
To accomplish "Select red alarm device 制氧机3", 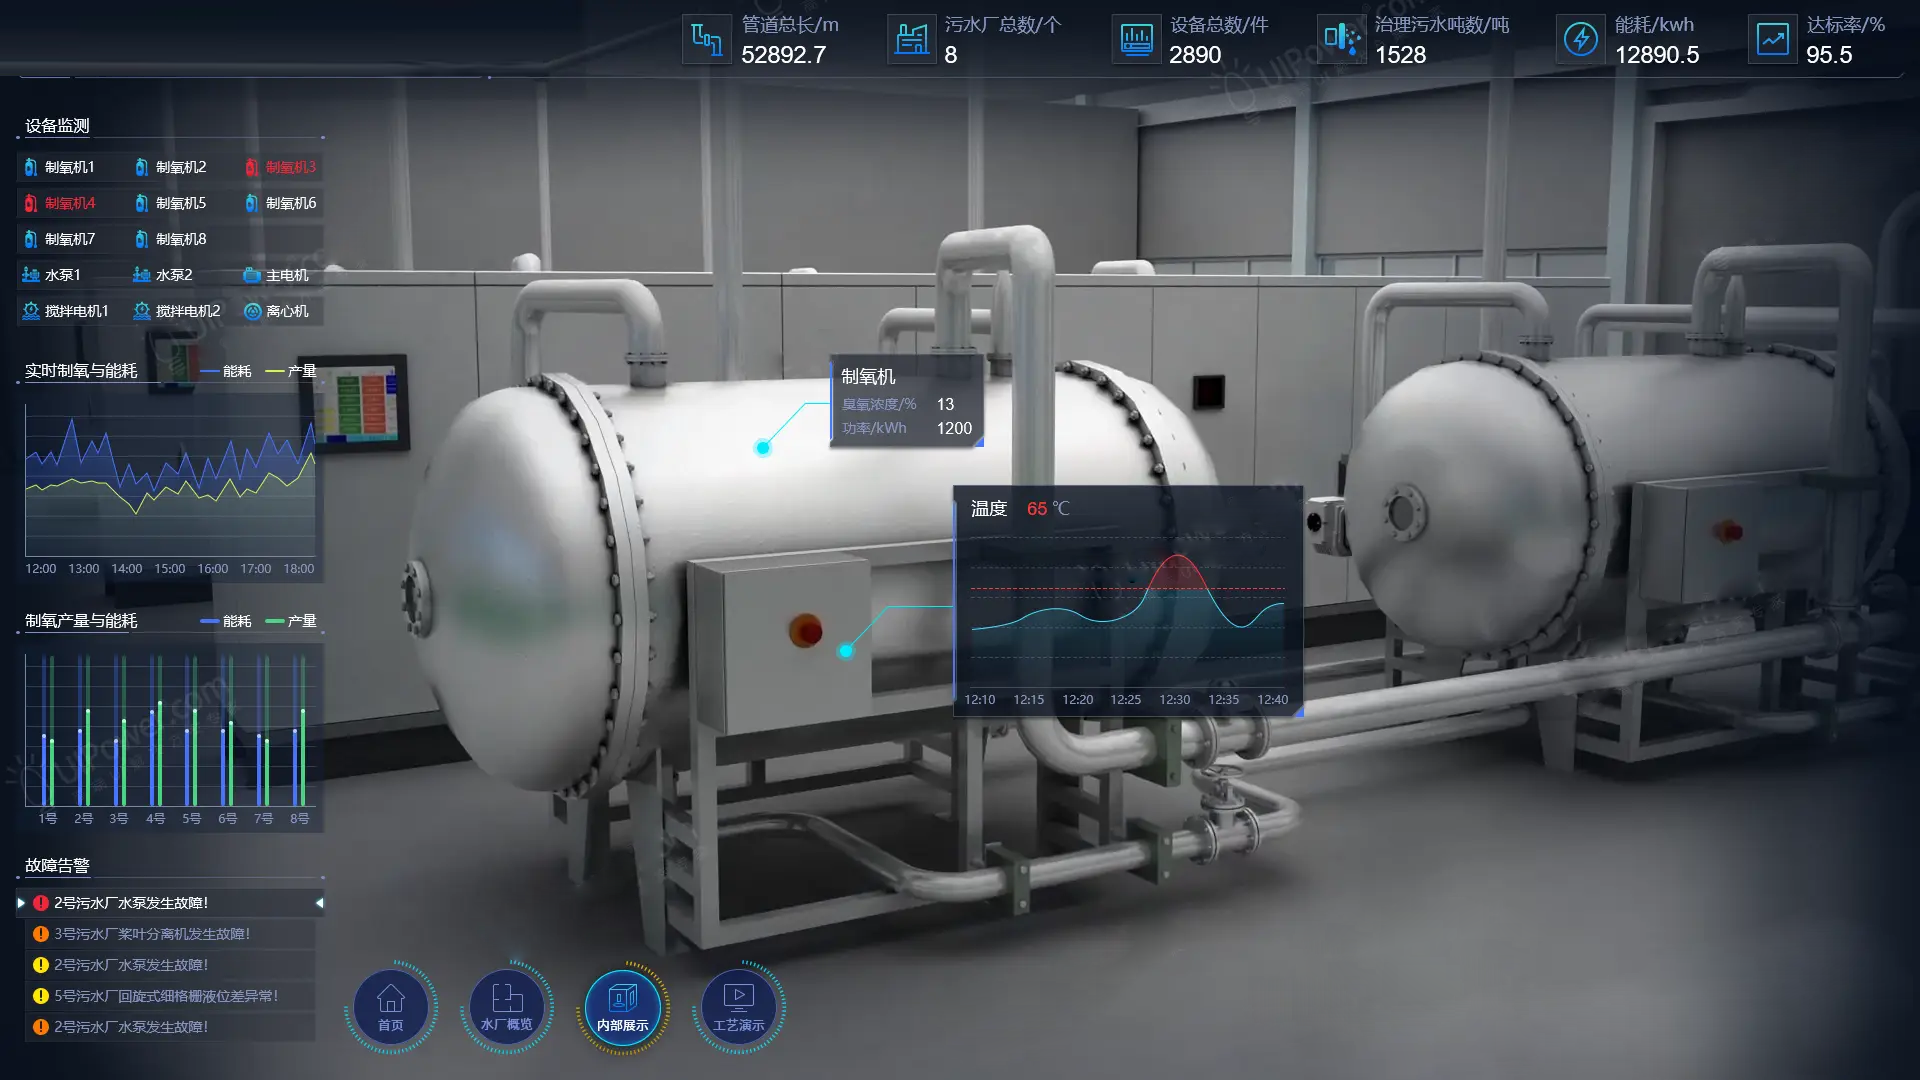I will point(281,167).
